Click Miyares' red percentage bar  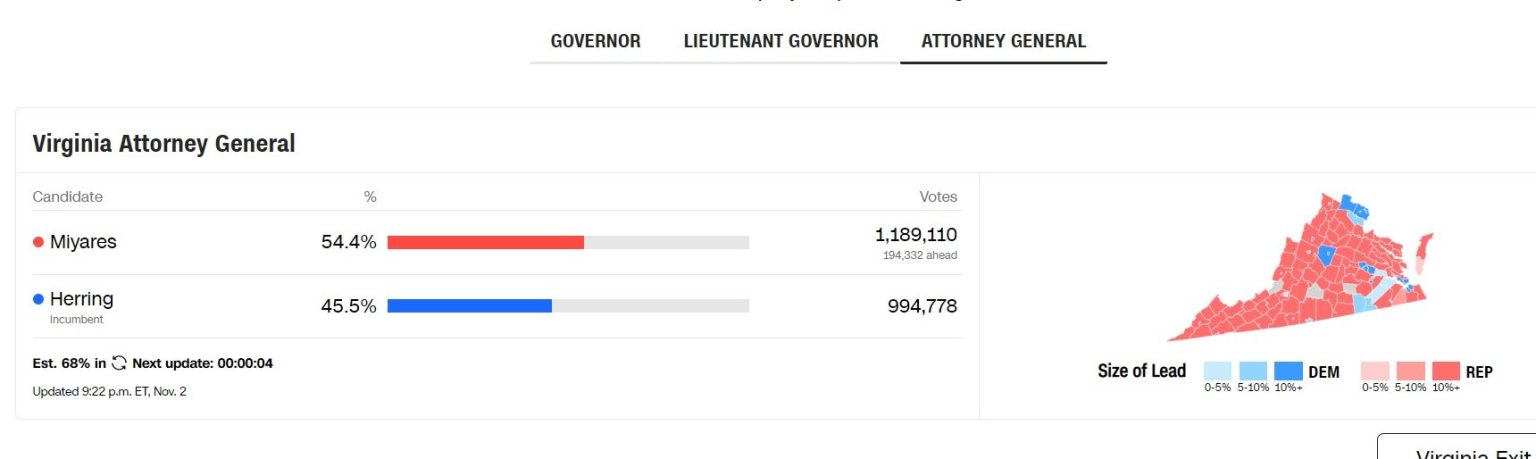pyautogui.click(x=485, y=242)
